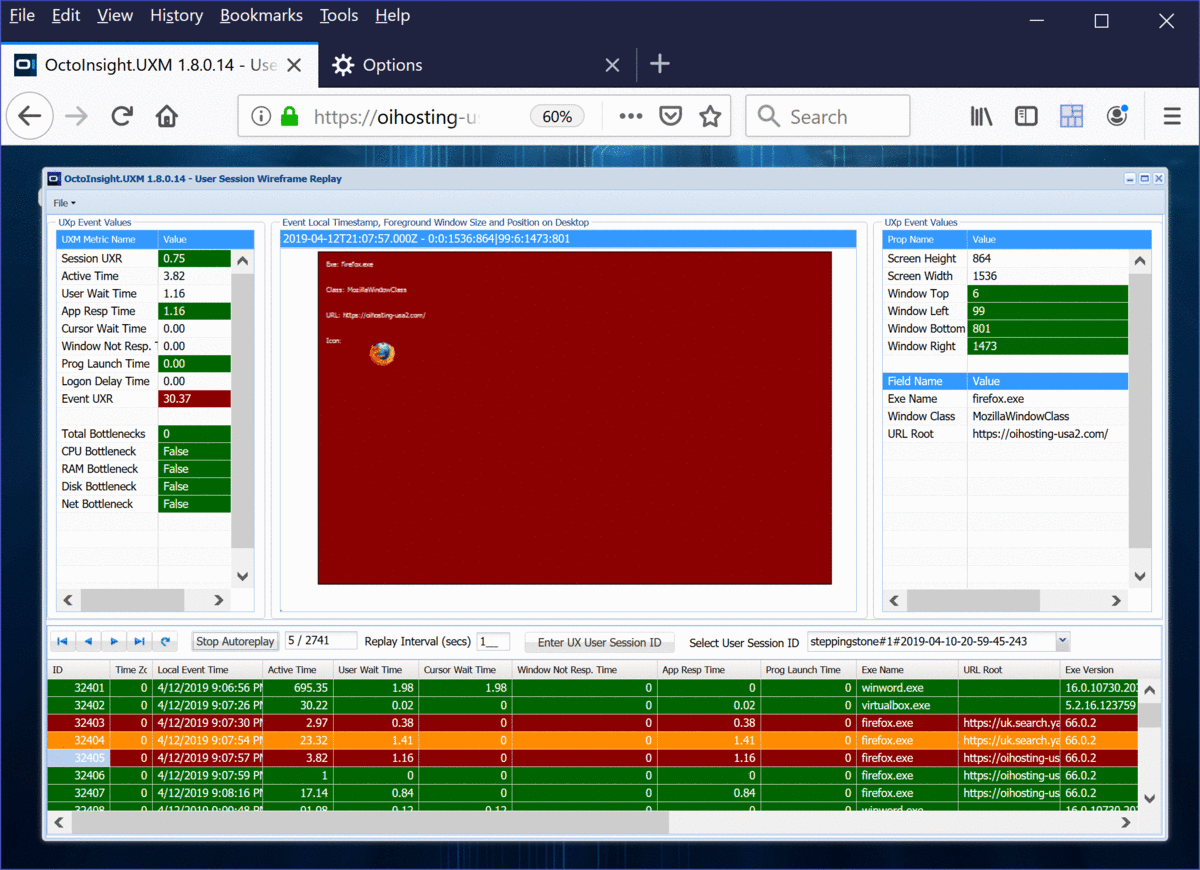
Task: Click the Session UXR value 0.75
Action: point(194,259)
